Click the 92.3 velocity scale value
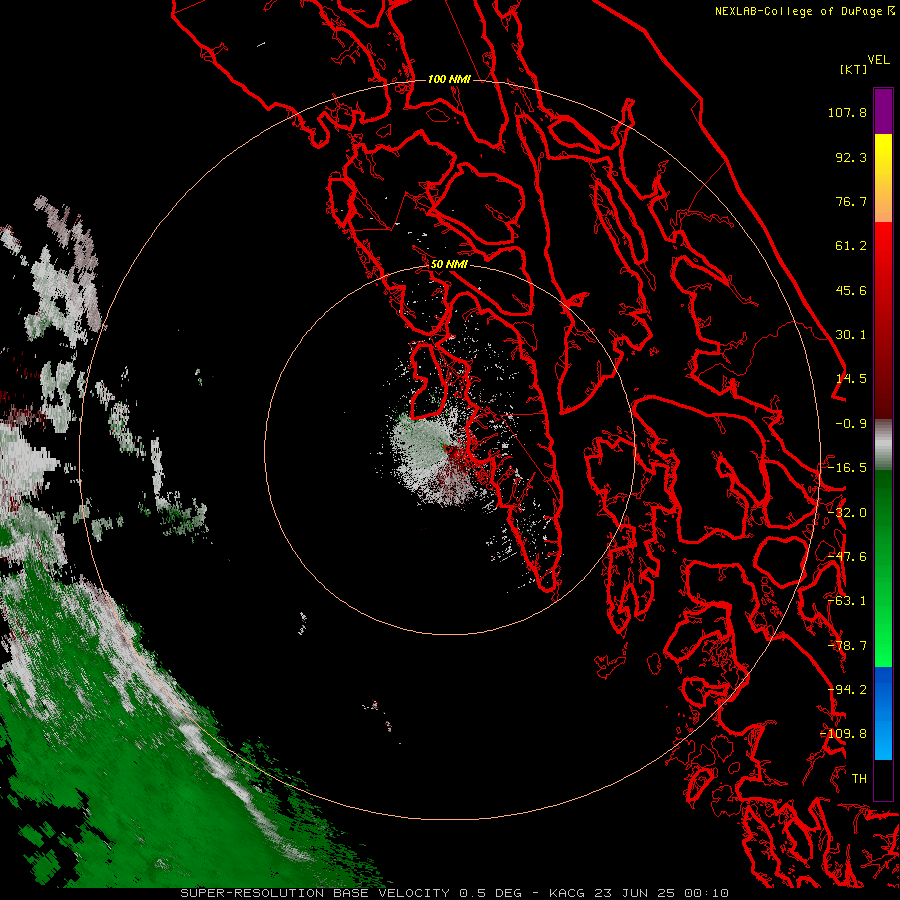The width and height of the screenshot is (900, 900). (851, 157)
